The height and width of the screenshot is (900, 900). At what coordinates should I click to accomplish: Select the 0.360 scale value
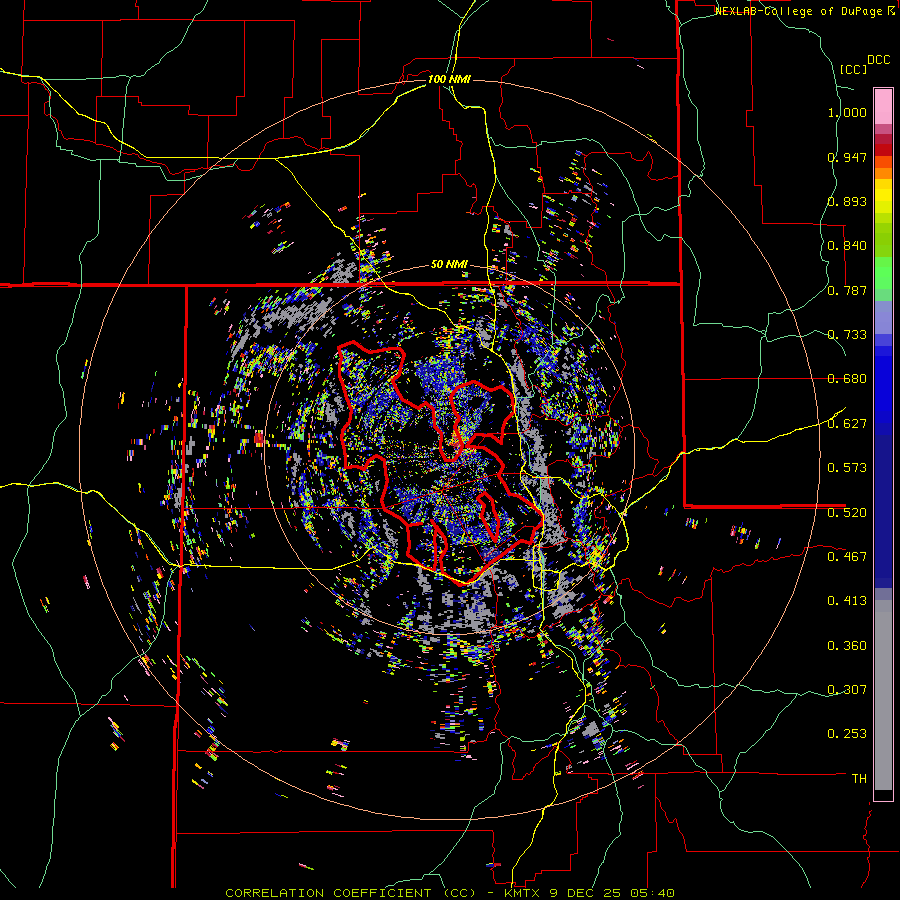click(847, 645)
